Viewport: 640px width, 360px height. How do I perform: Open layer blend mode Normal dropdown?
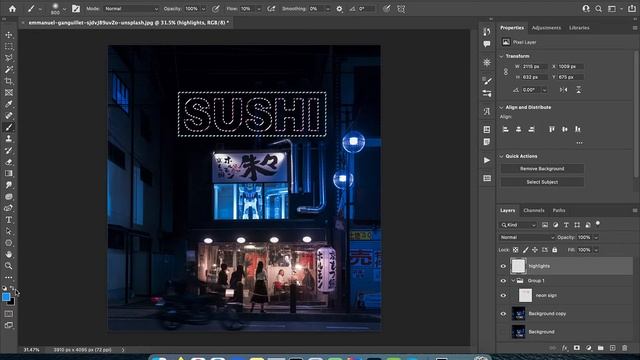pyautogui.click(x=527, y=237)
